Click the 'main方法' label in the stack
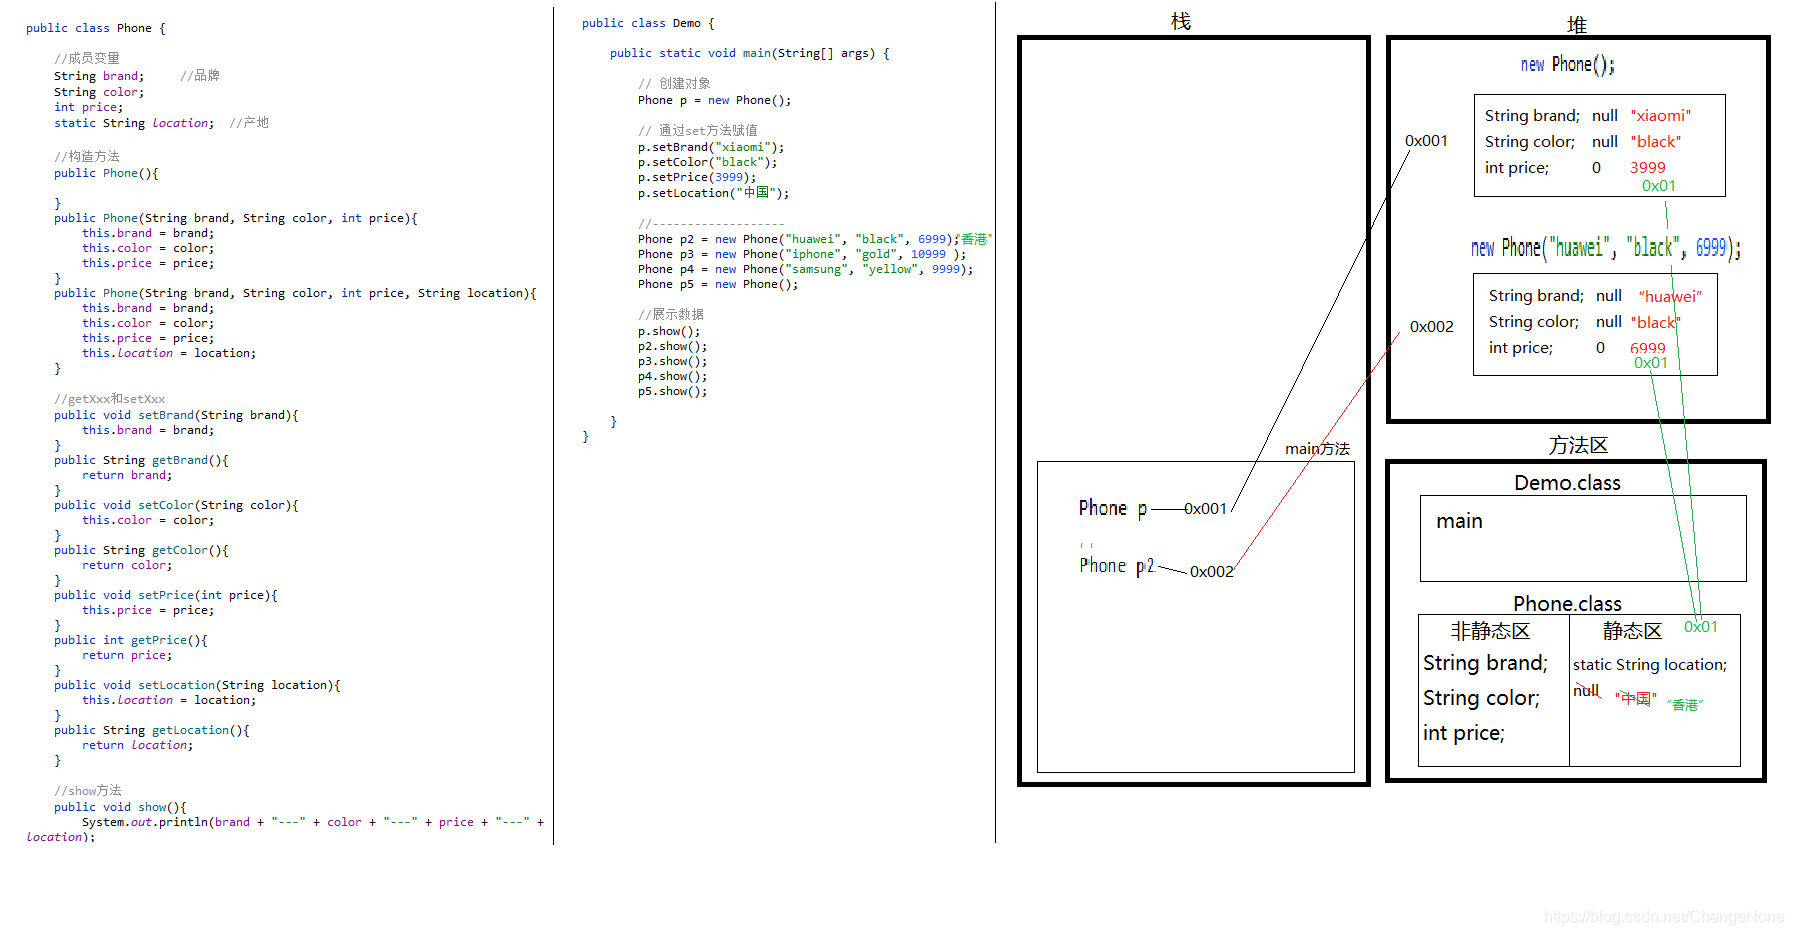The width and height of the screenshot is (1794, 935). [1317, 449]
